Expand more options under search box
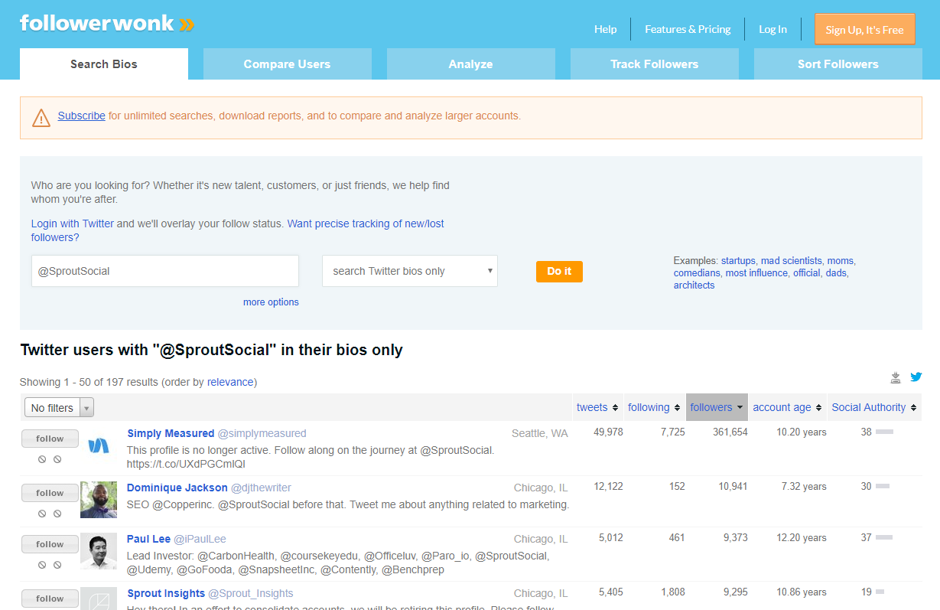Screen dimensions: 940x610 [x=270, y=302]
